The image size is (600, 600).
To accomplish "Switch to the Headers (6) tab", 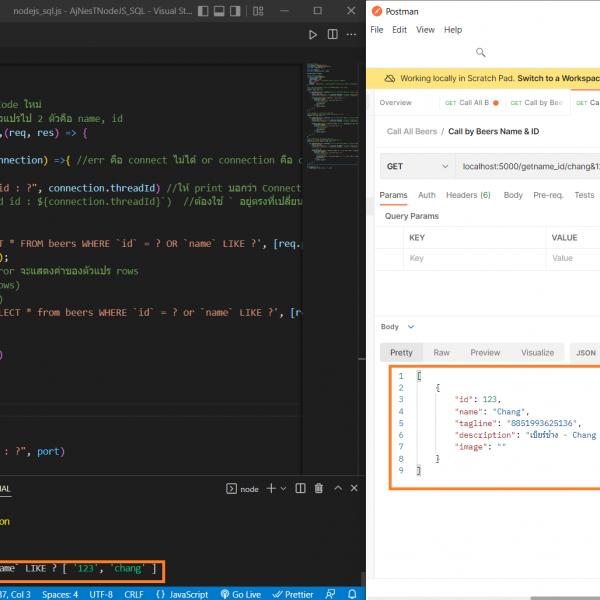I will click(468, 196).
